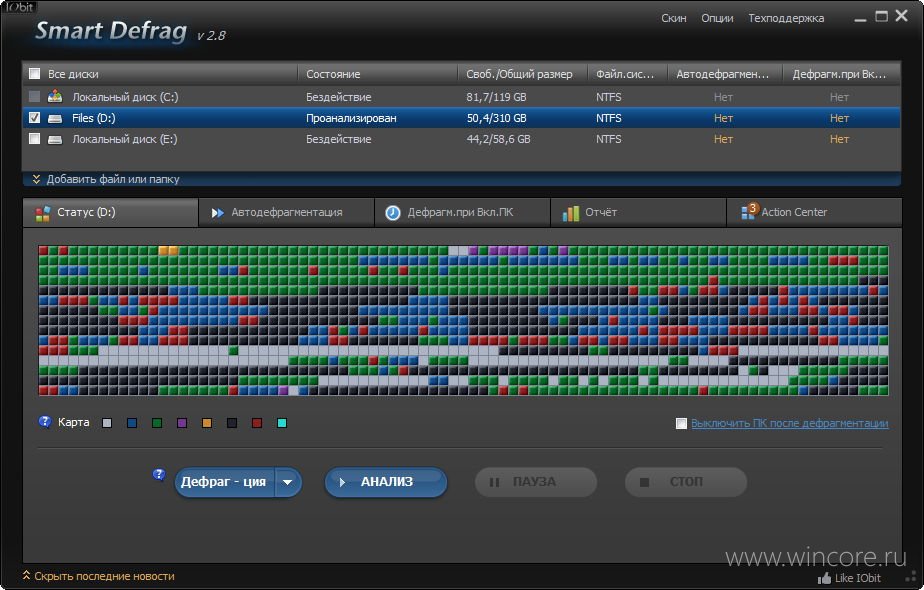
Task: Start defragmentation with Дефраг - ция button
Action: point(225,482)
